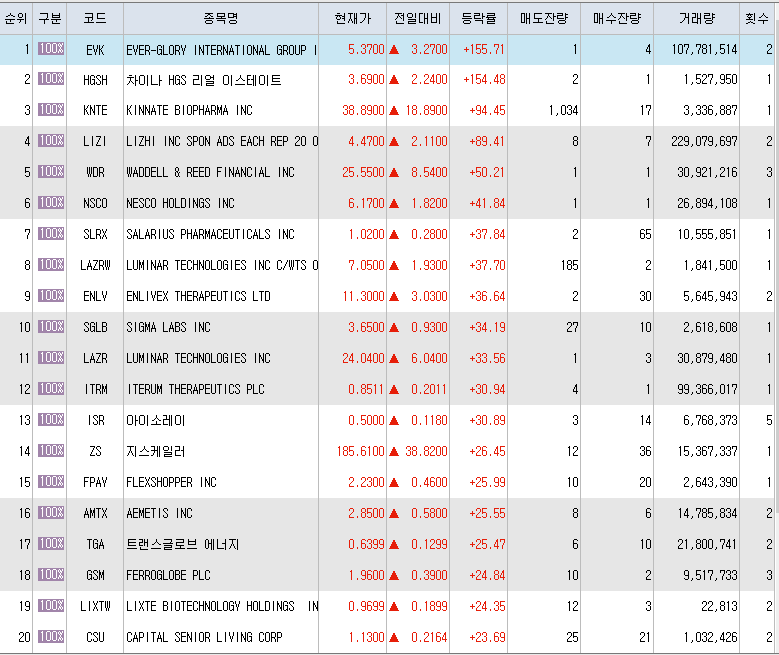The image size is (779, 655).
Task: Select the WDR ticker code
Action: click(95, 172)
